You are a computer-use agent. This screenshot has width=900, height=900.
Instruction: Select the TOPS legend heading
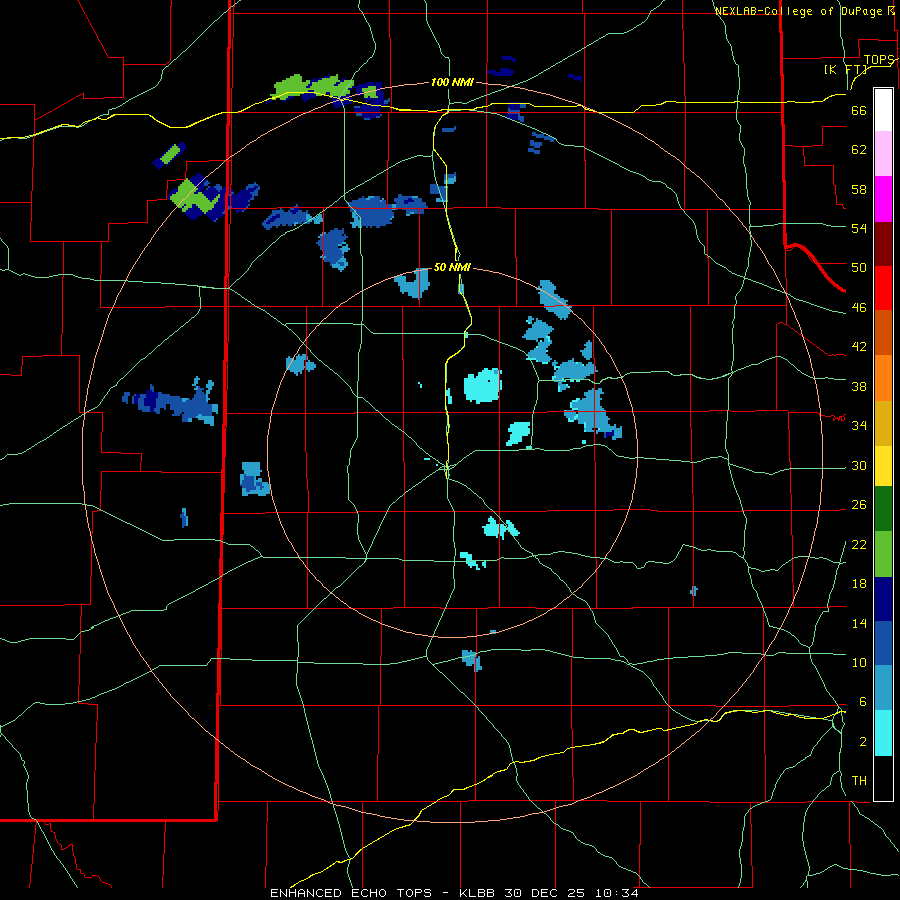[x=879, y=59]
